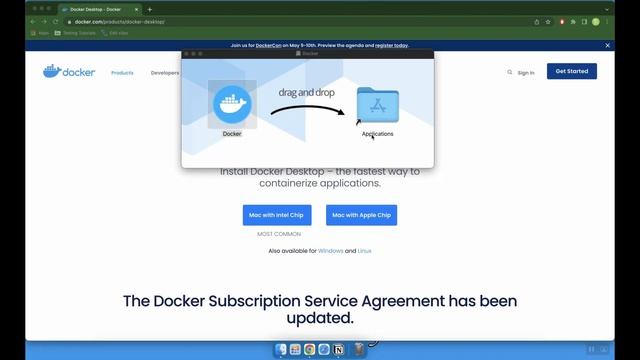The width and height of the screenshot is (640, 360).
Task: Open Finder from the Dock
Action: 281,349
